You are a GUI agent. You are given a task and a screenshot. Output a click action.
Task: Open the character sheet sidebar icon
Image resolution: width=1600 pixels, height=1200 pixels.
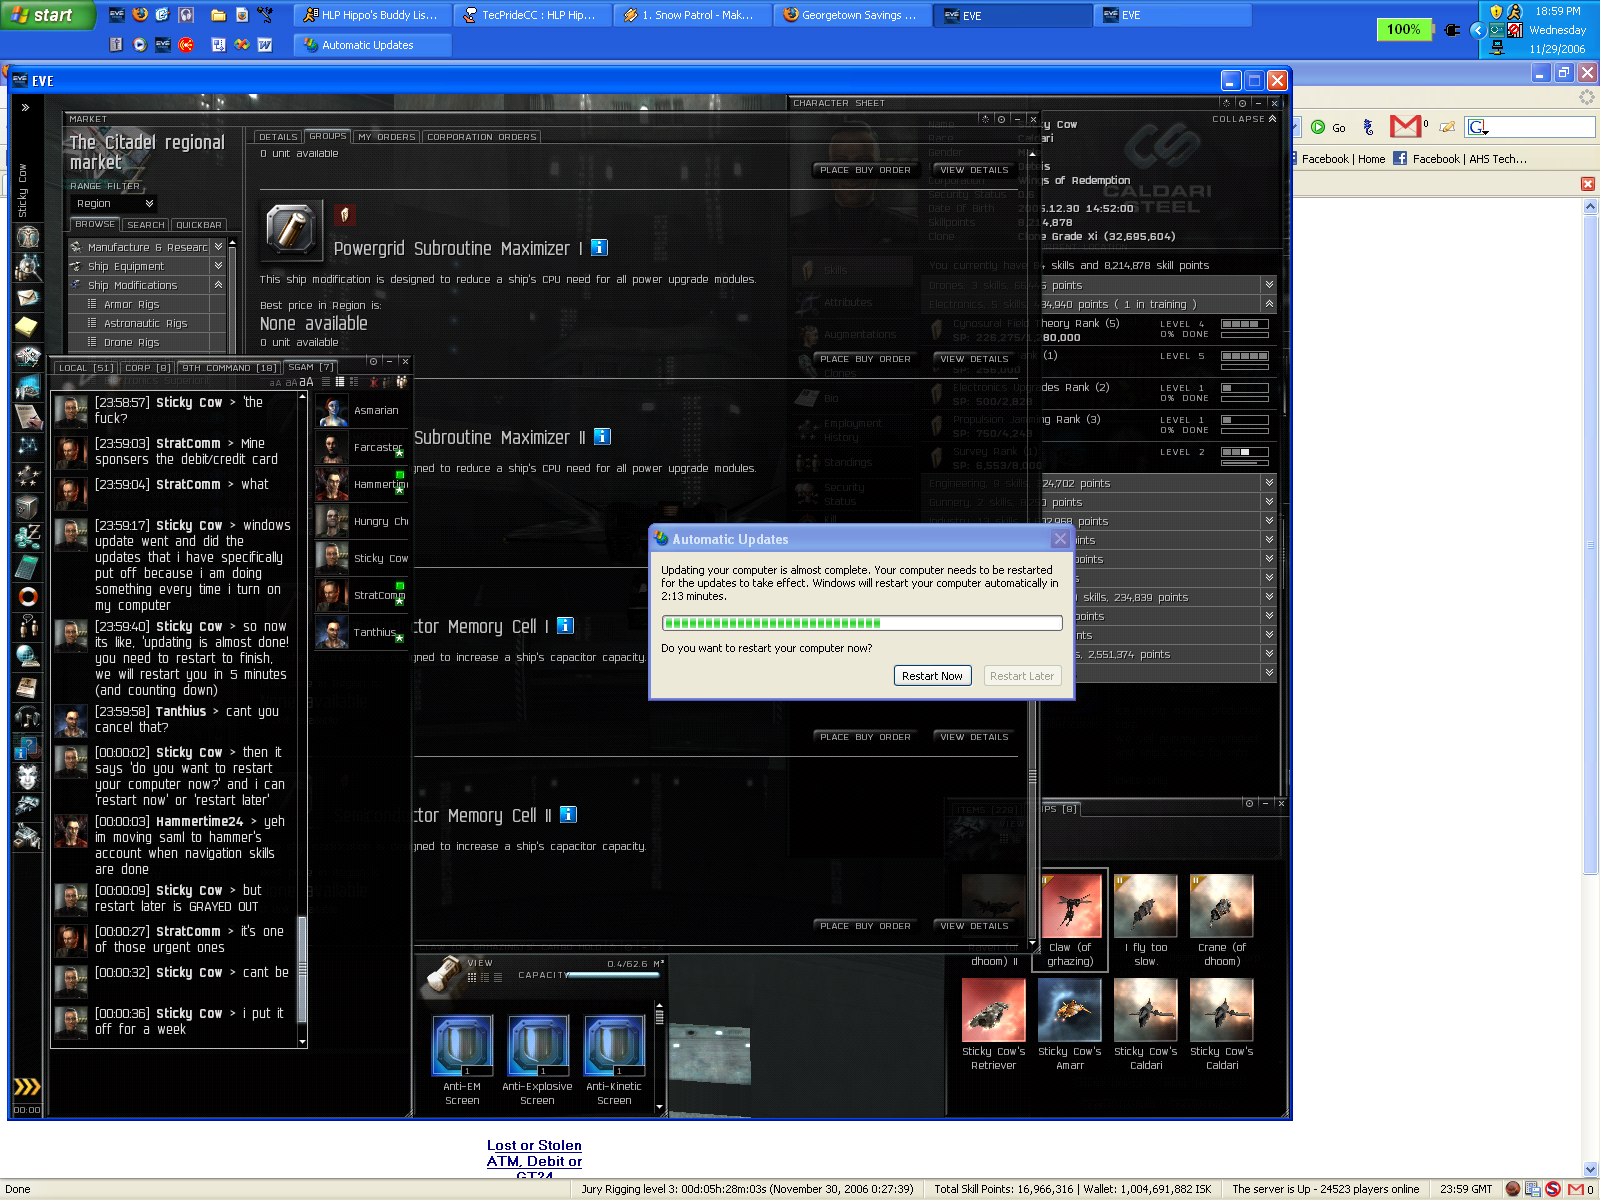pyautogui.click(x=27, y=237)
